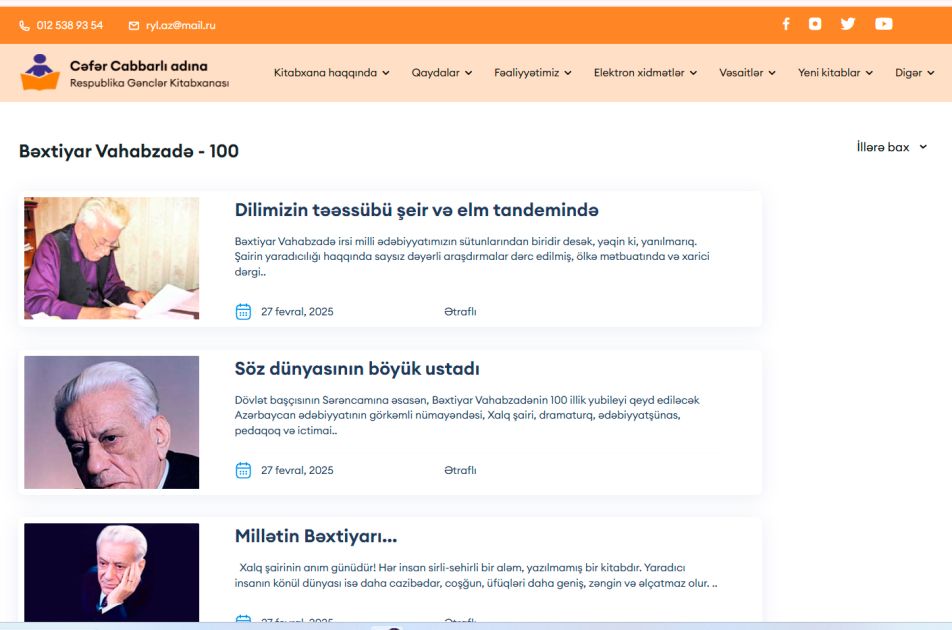The height and width of the screenshot is (630, 952).
Task: Open thumbnail of Millətin Bəxtiyarı article
Action: (x=112, y=572)
